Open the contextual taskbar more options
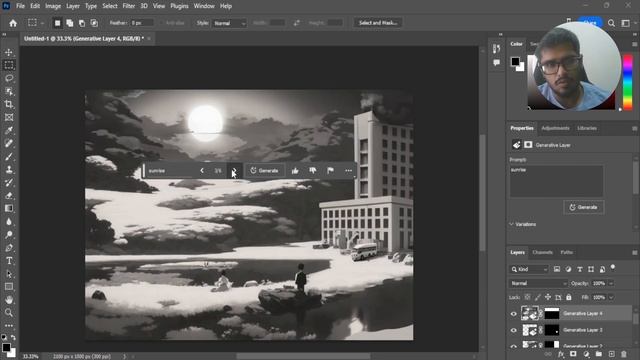This screenshot has height=360, width=640. pyautogui.click(x=348, y=171)
